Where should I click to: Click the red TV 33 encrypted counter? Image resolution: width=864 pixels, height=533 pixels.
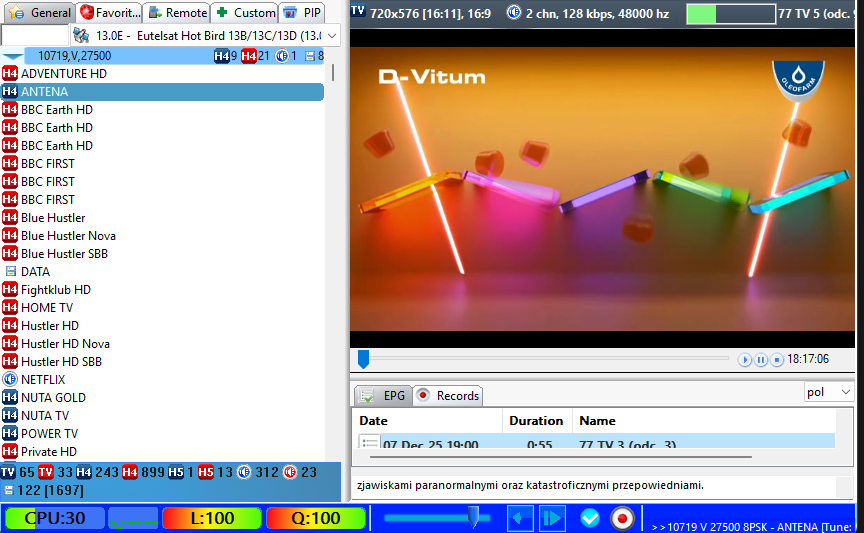click(55, 472)
